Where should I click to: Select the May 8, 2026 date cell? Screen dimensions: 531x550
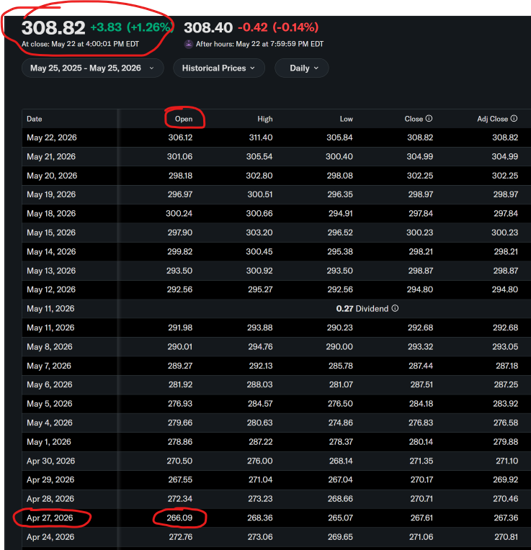click(x=49, y=347)
